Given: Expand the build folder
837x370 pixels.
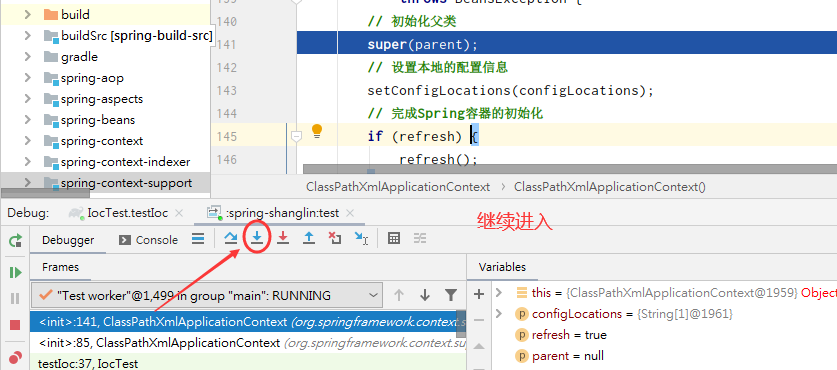Looking at the screenshot, I should coord(28,14).
